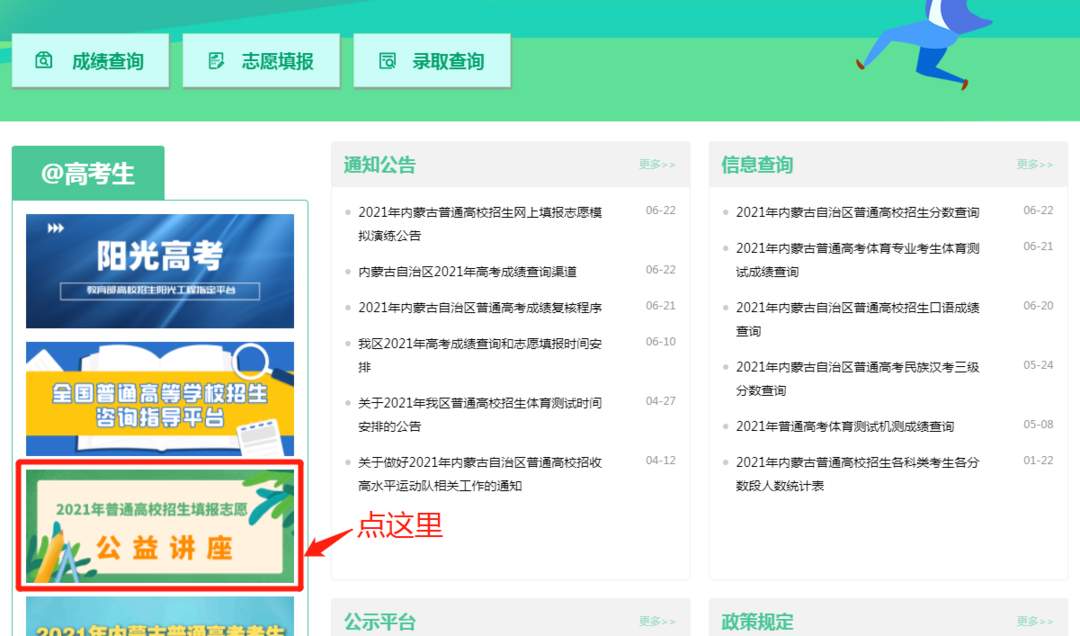
Task: Open 全国普通高等学校招生咨询指导平台 banner
Action: [160, 399]
